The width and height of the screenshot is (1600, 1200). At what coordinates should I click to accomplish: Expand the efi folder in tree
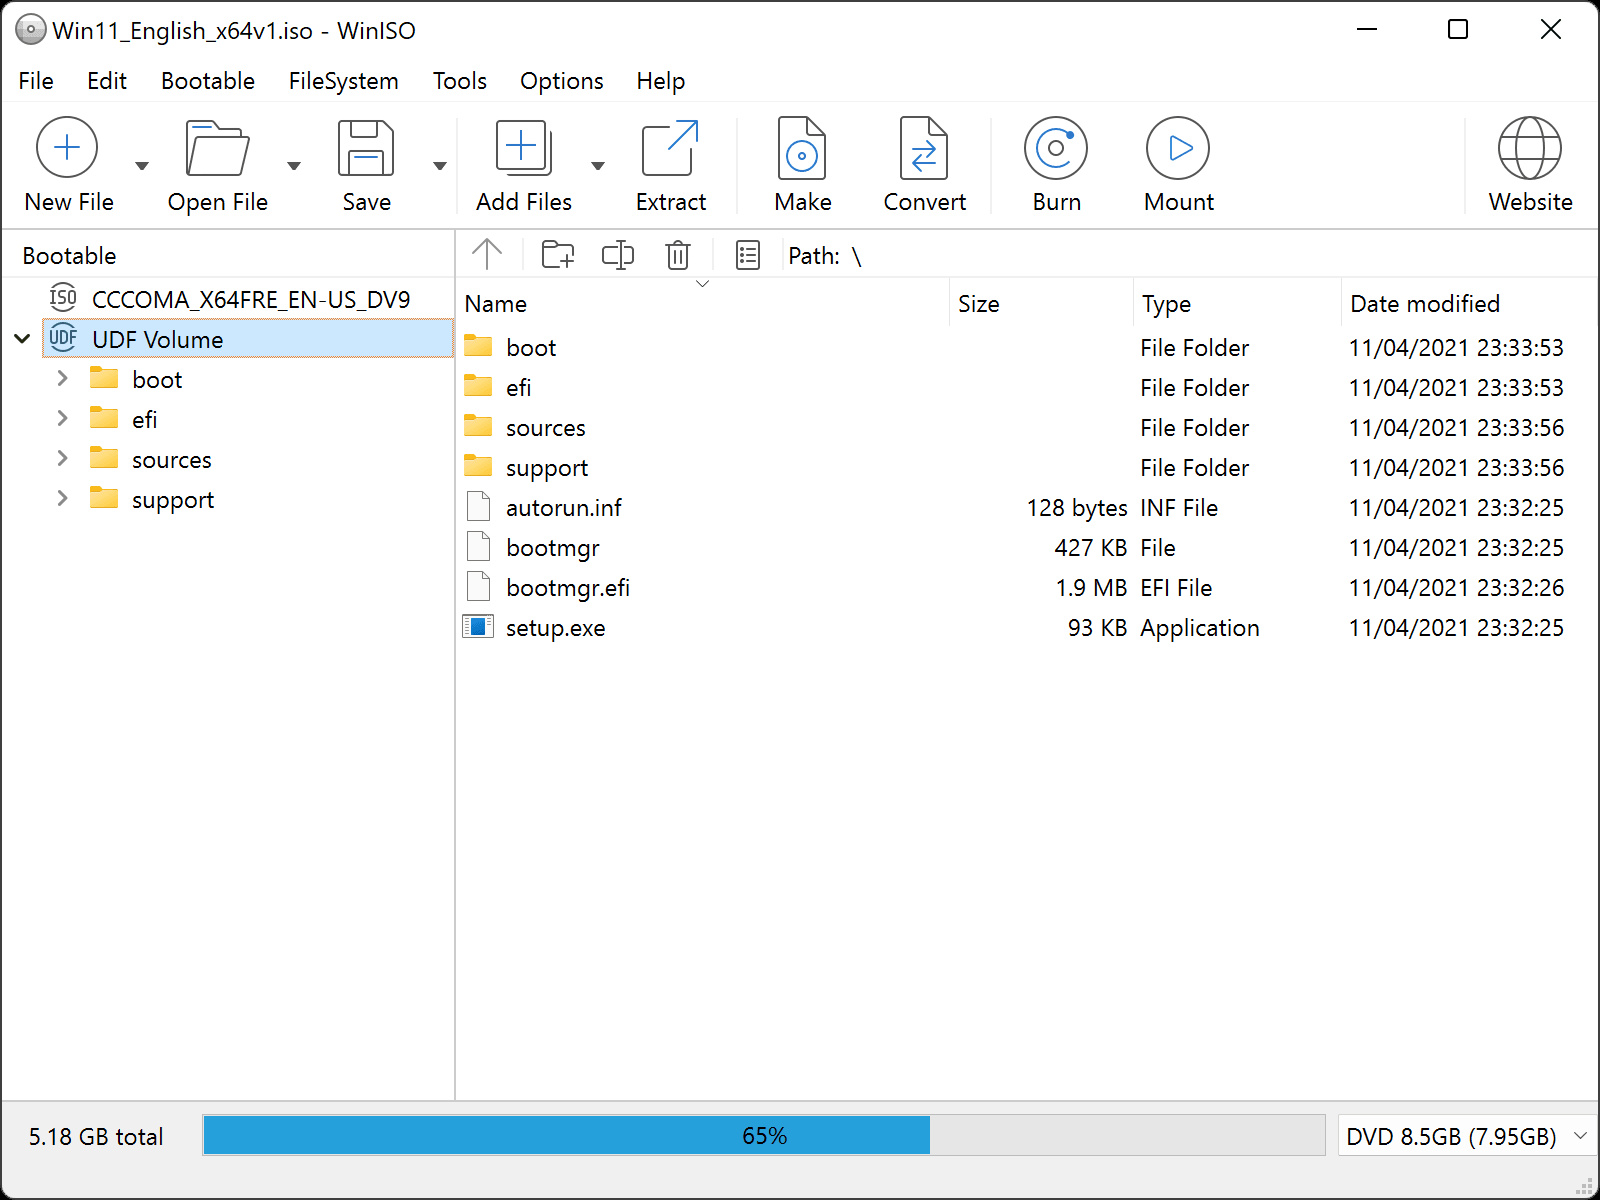[x=62, y=419]
